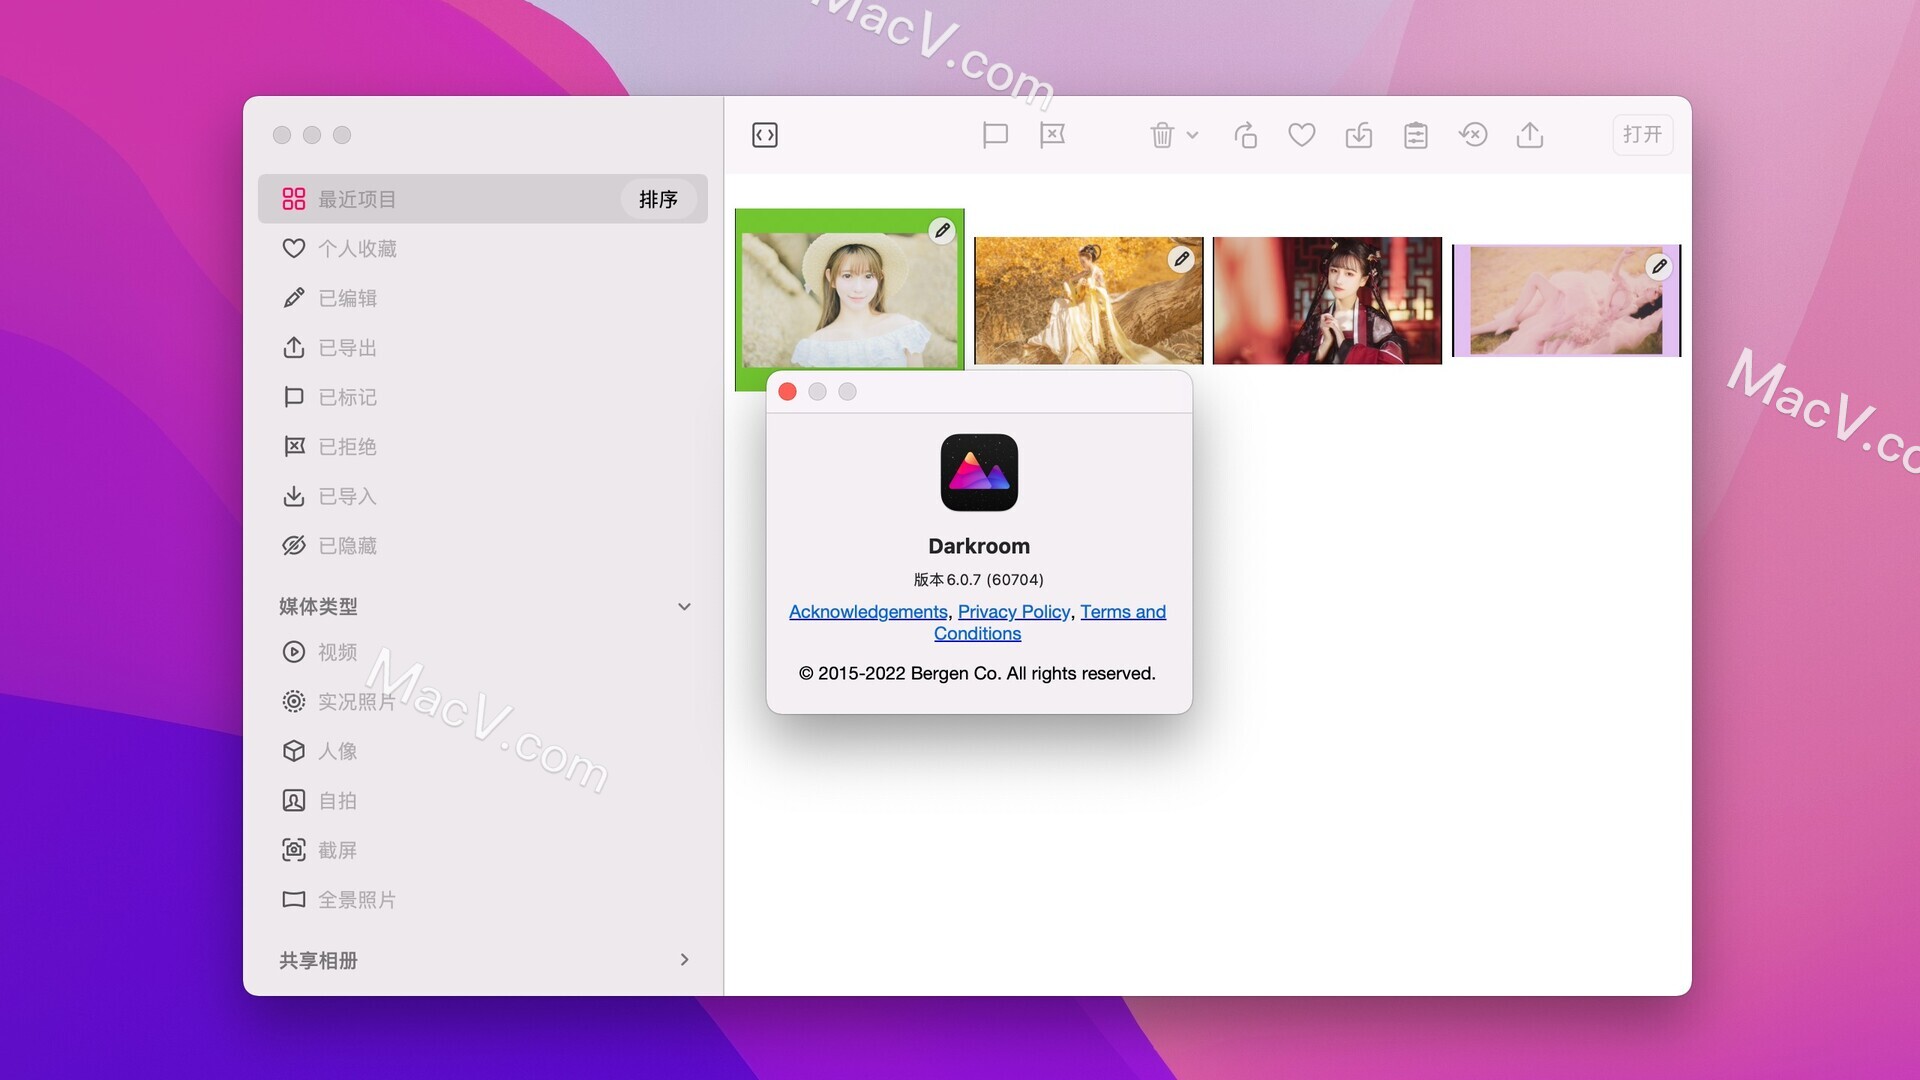Screen dimensions: 1920x1080
Task: Click edited pencil badge on pink photo
Action: point(1659,267)
